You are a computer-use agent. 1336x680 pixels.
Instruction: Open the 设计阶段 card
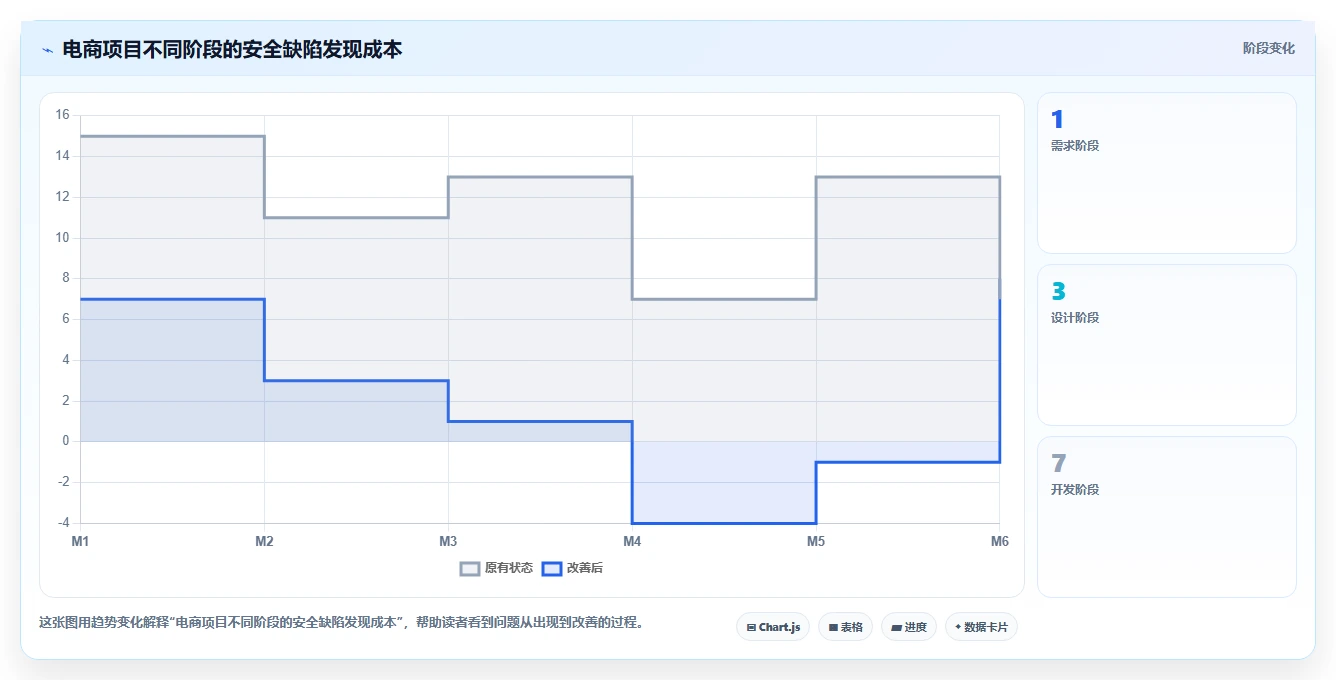pos(1167,345)
